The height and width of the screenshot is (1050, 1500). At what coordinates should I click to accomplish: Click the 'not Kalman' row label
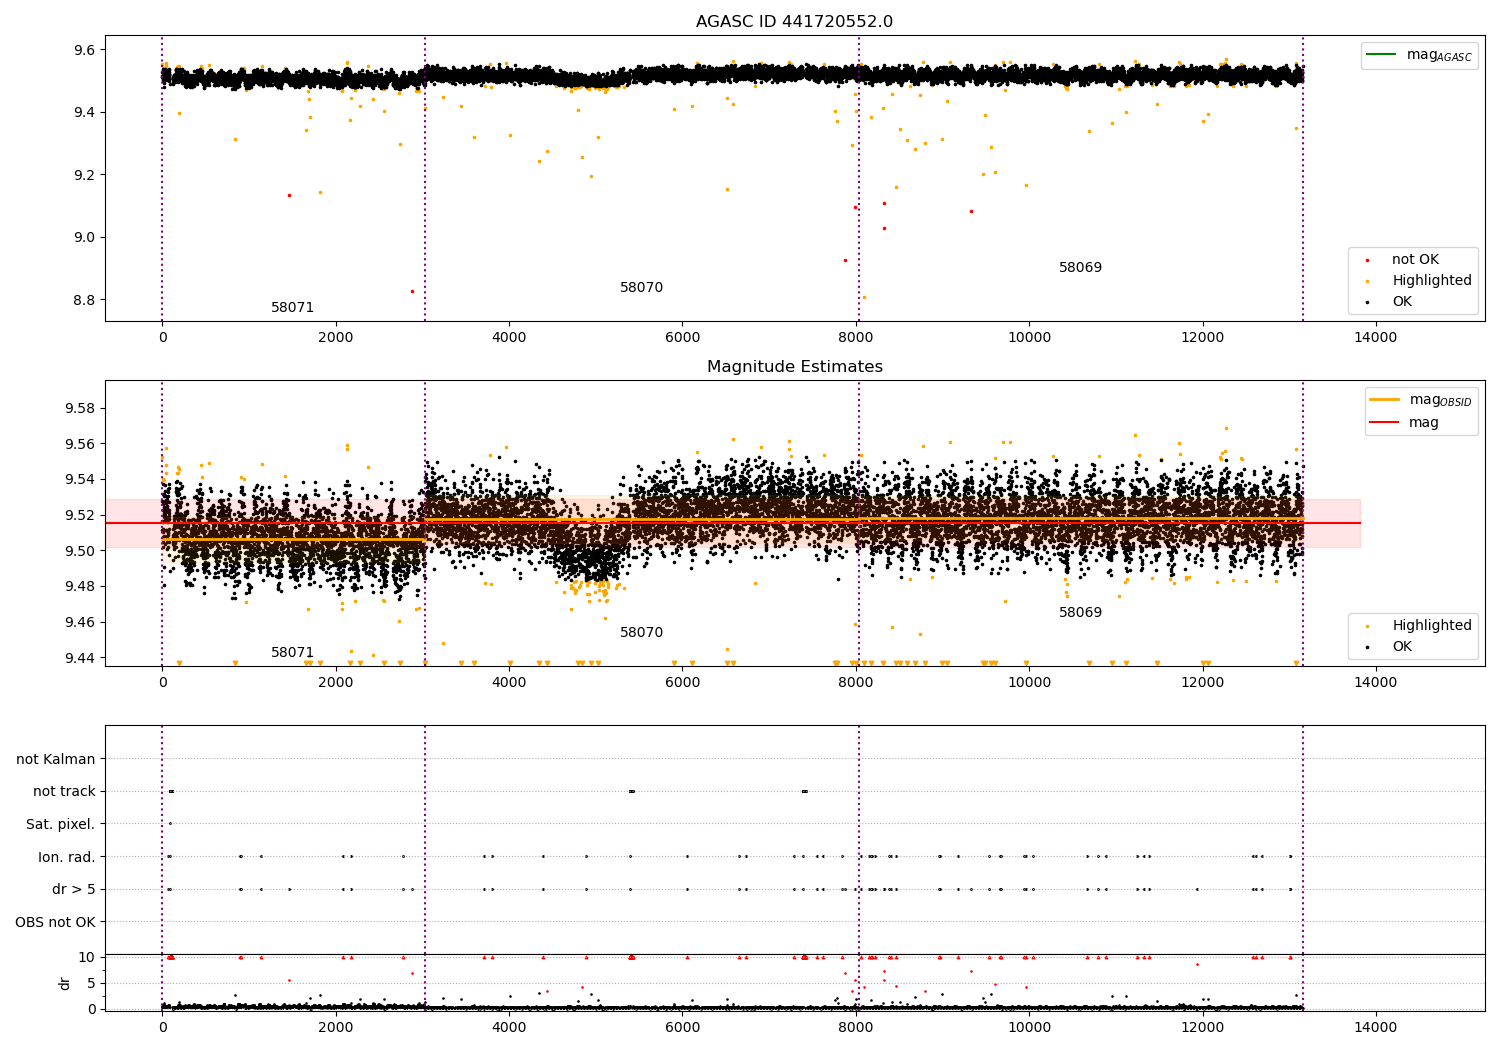[56, 760]
